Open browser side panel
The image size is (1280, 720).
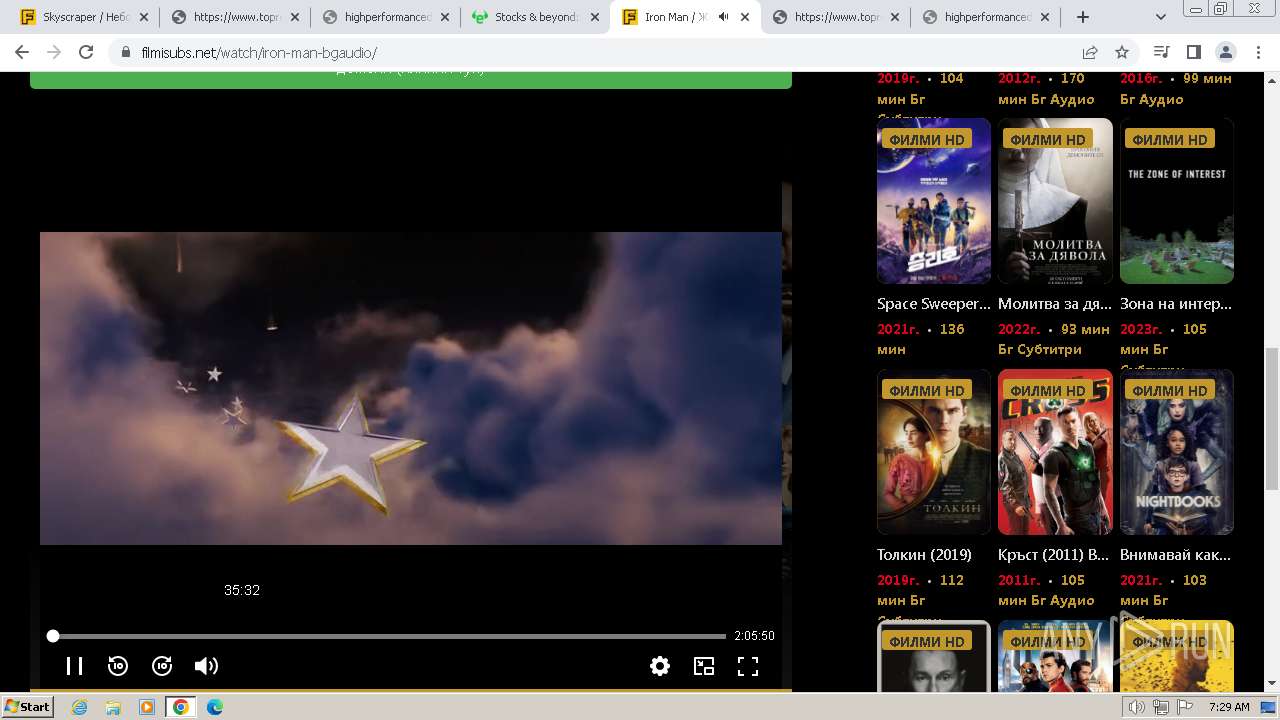pos(1193,52)
